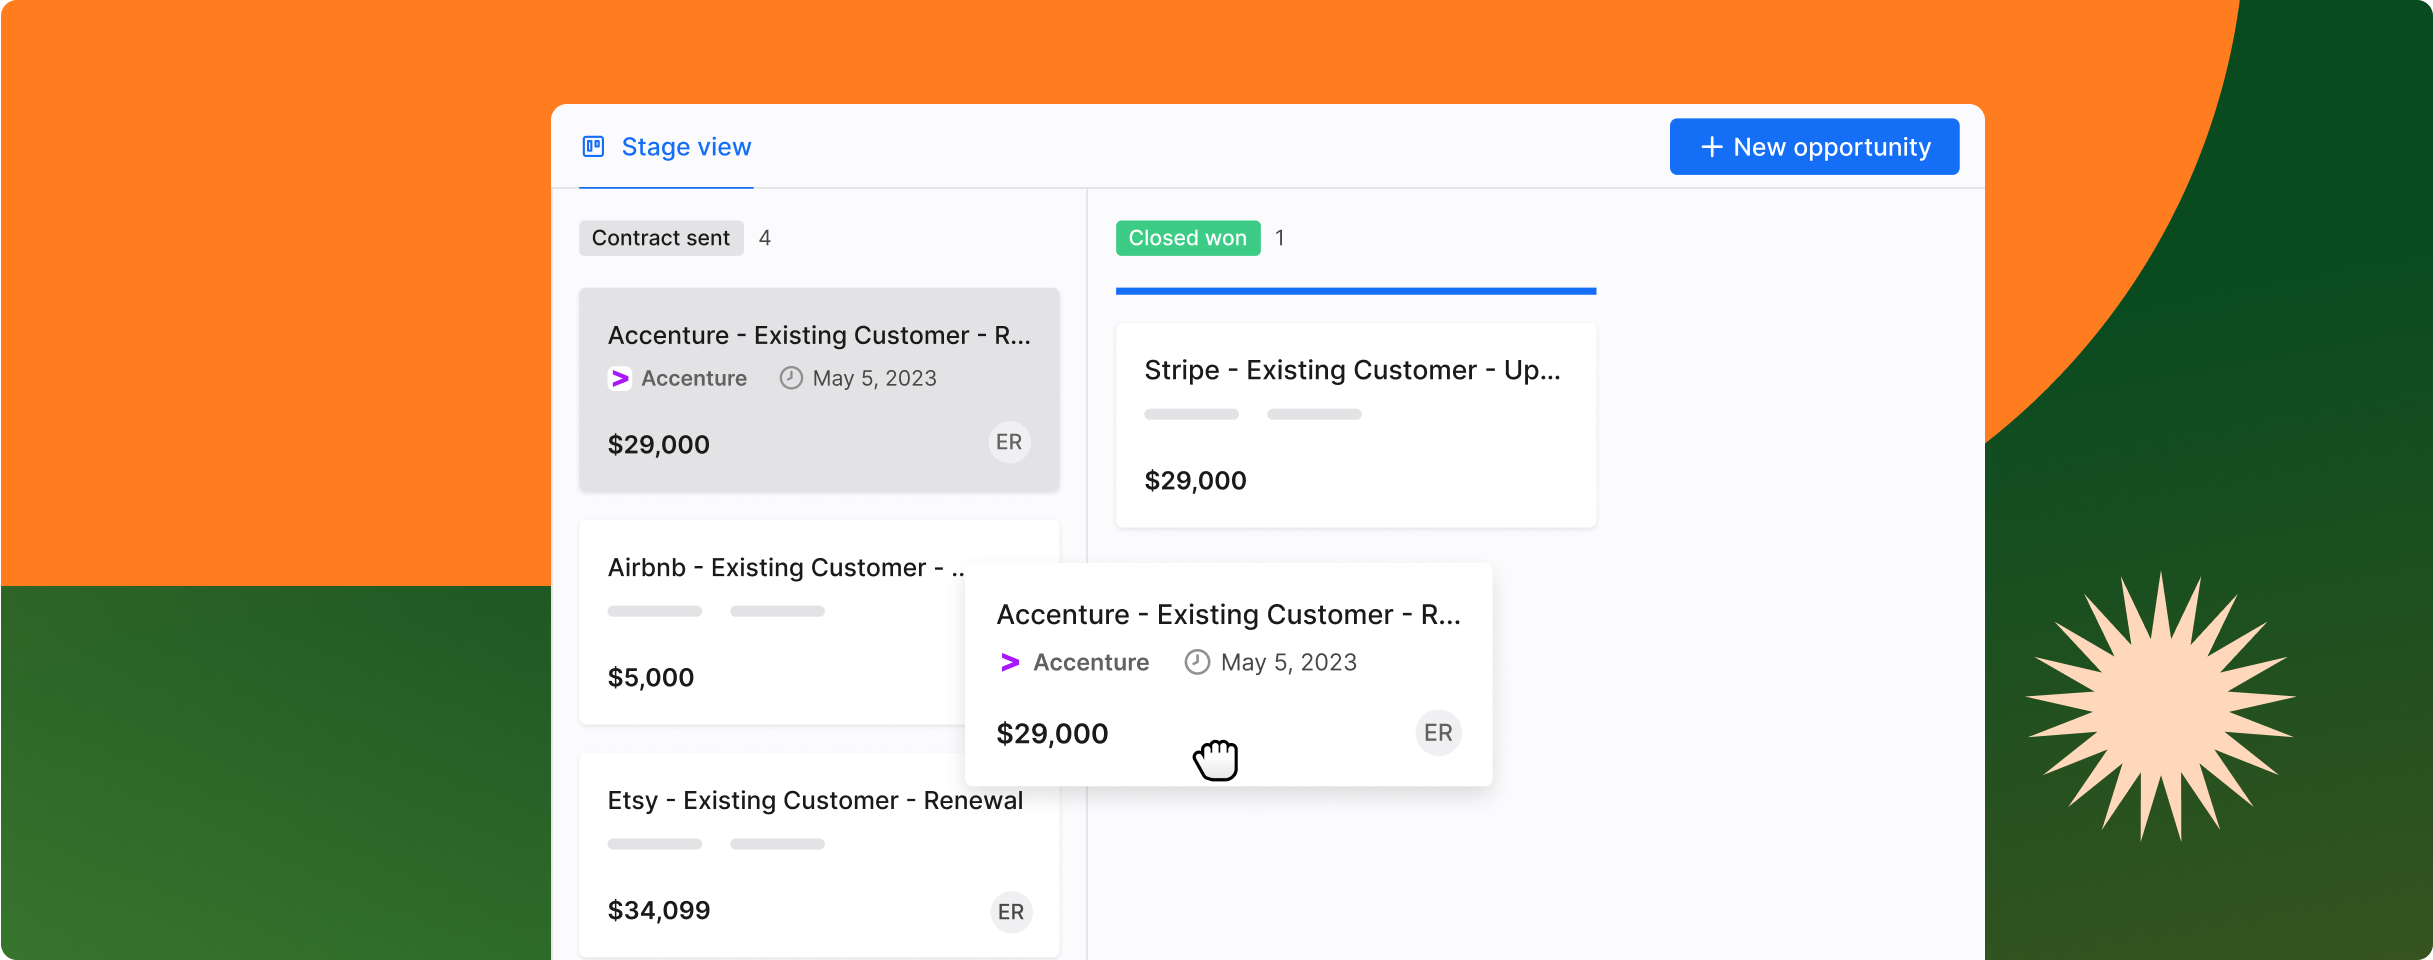Click Accenture logo icon on dragged card

point(1010,662)
